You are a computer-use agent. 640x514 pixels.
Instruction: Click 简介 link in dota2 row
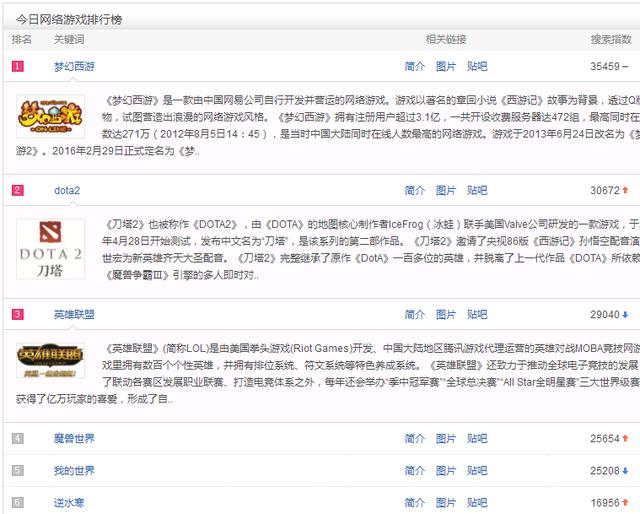click(415, 190)
